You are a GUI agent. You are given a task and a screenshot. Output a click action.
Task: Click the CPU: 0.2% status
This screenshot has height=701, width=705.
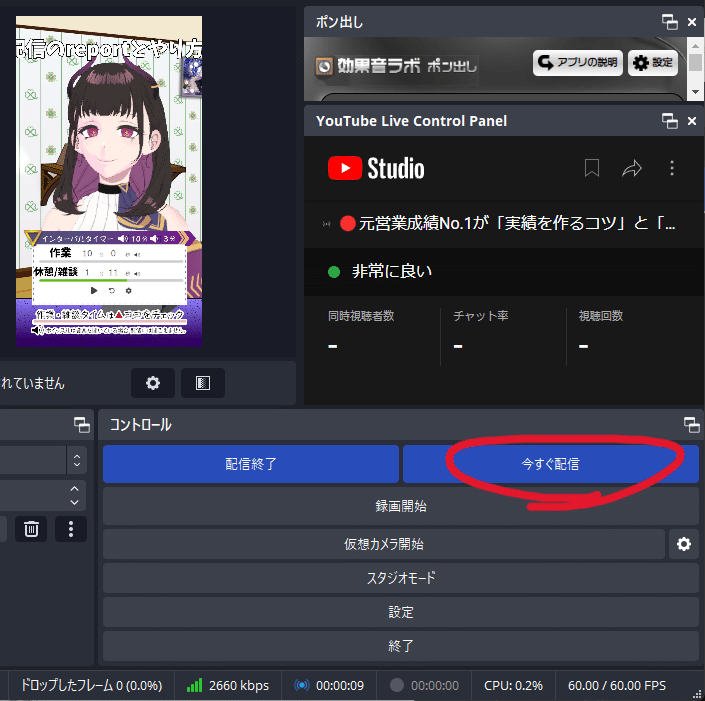click(513, 685)
